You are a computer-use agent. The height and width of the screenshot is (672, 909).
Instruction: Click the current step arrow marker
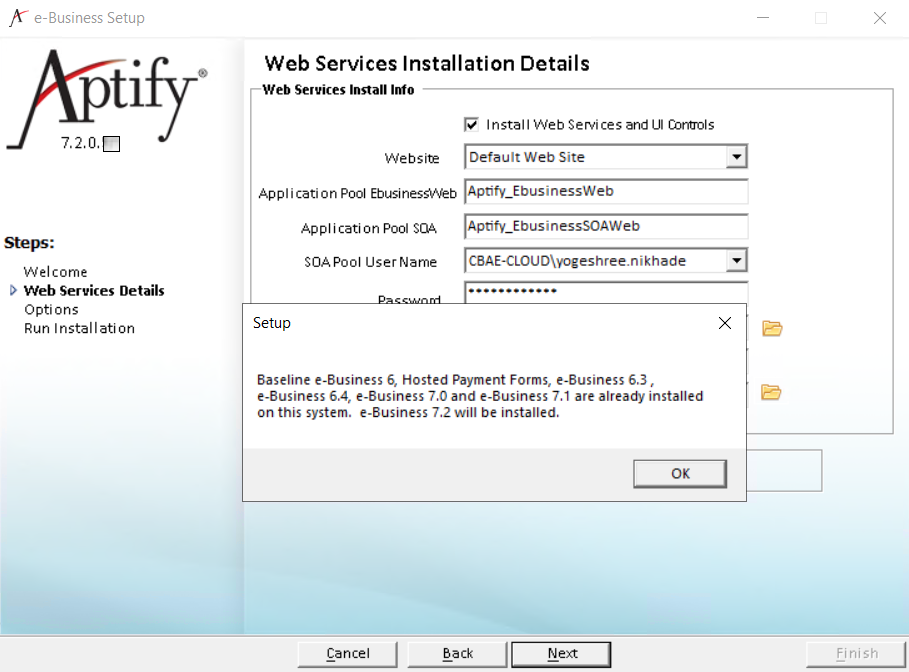(x=13, y=290)
